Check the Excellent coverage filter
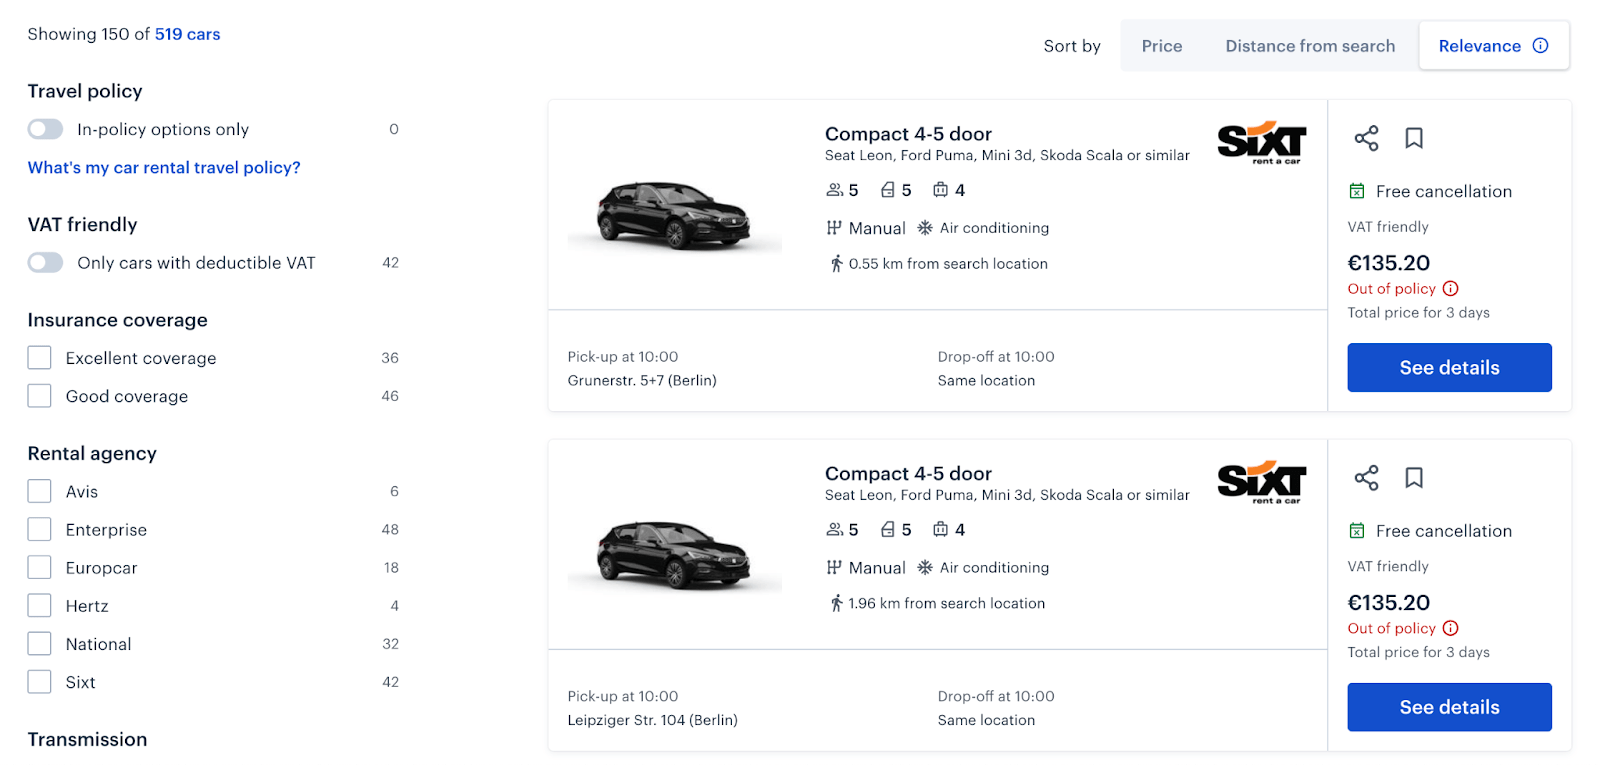Image resolution: width=1600 pixels, height=765 pixels. pos(39,357)
